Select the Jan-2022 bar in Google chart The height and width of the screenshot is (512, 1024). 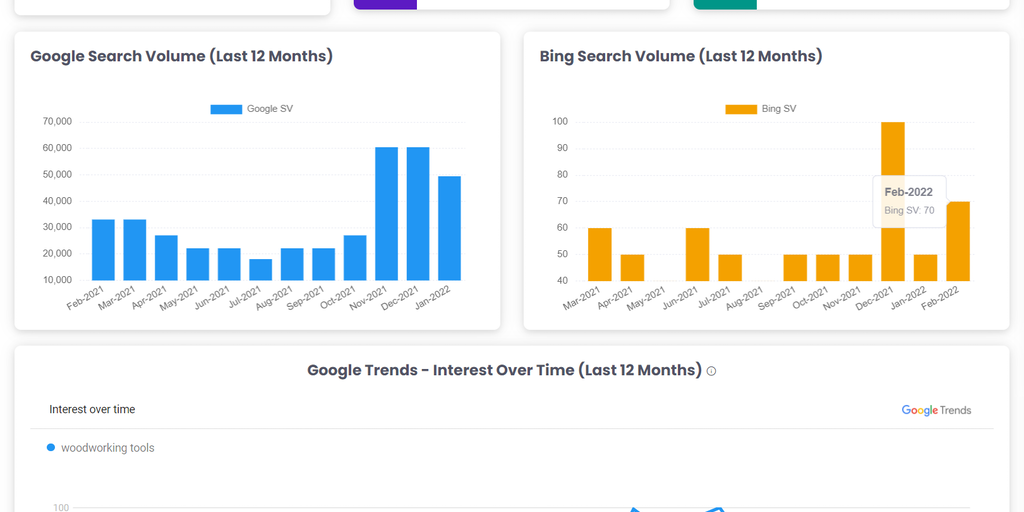tap(449, 228)
